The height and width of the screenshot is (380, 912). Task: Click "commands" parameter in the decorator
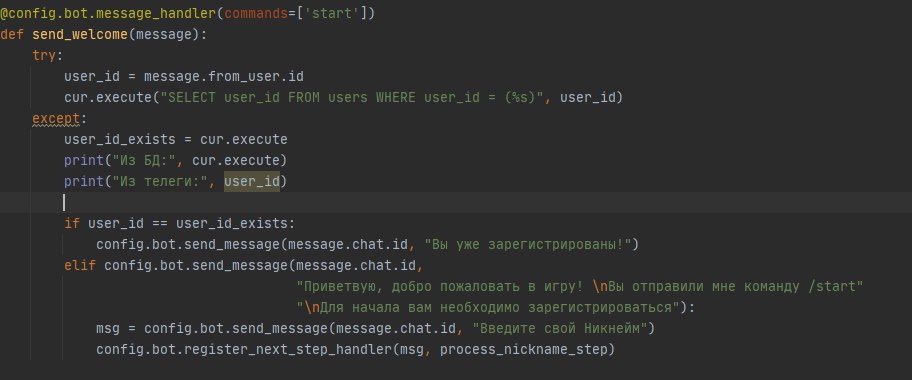tap(256, 13)
